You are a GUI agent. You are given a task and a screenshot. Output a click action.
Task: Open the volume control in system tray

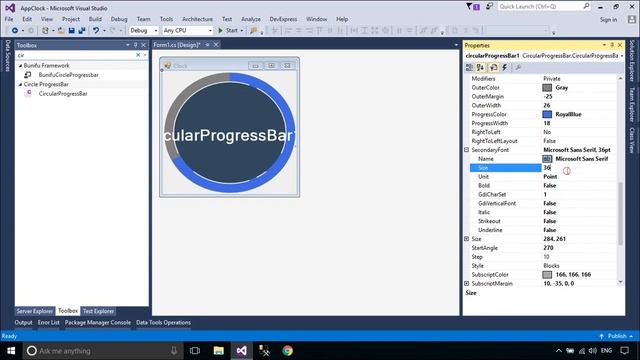(x=593, y=351)
